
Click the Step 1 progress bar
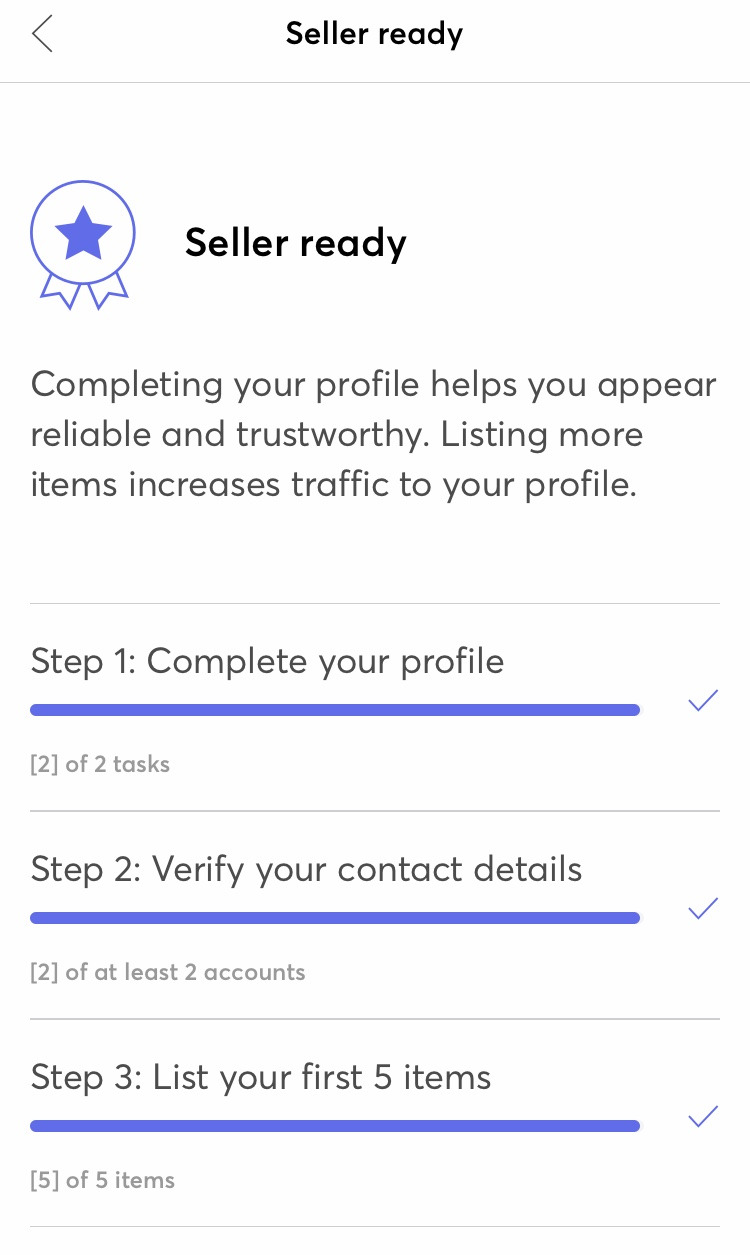[x=335, y=710]
